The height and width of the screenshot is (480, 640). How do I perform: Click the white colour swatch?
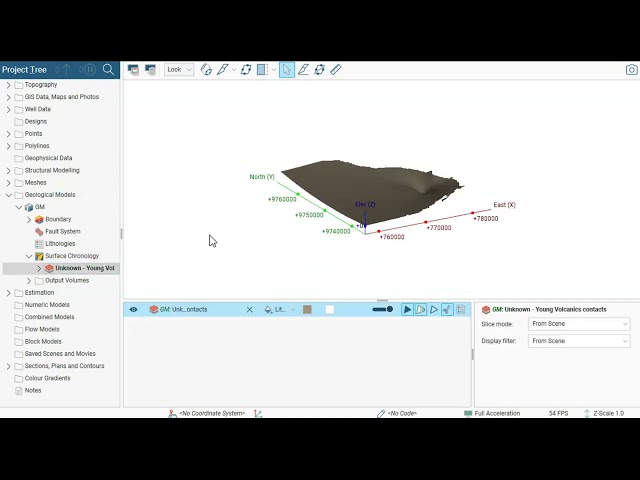(x=330, y=310)
